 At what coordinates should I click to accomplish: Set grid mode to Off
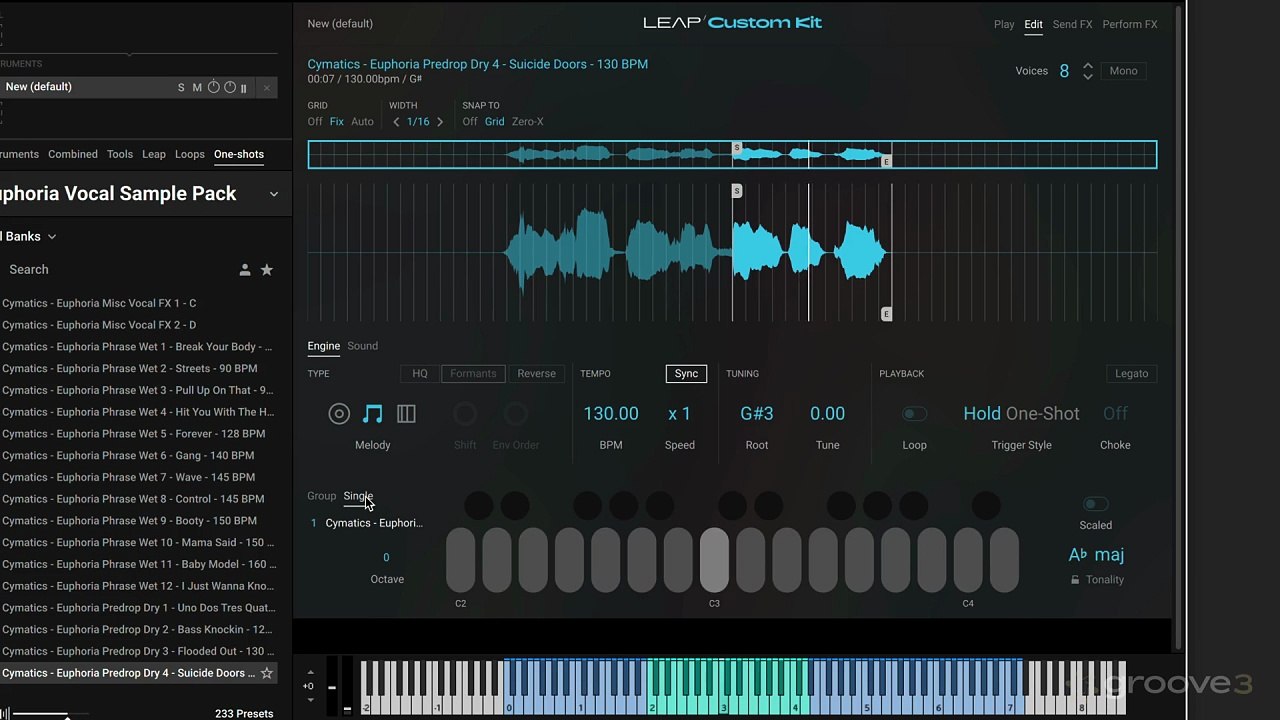315,122
